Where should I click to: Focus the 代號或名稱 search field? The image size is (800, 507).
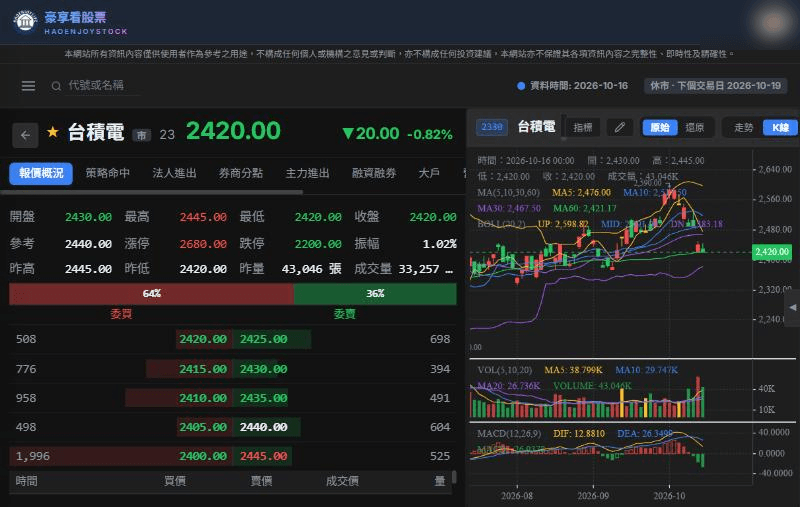(96, 85)
